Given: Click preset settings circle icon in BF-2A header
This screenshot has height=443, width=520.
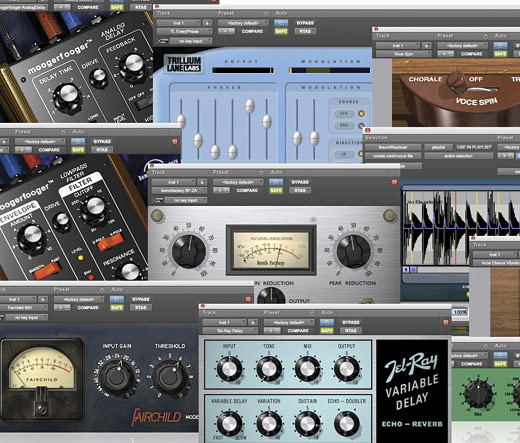Looking at the screenshot, I should [x=261, y=173].
